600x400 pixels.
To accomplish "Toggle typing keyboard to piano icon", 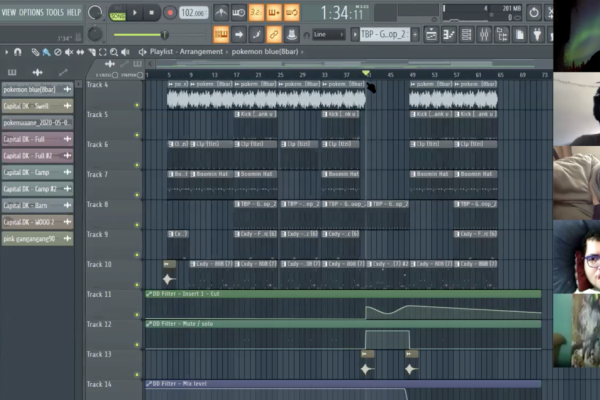I will pos(221,35).
